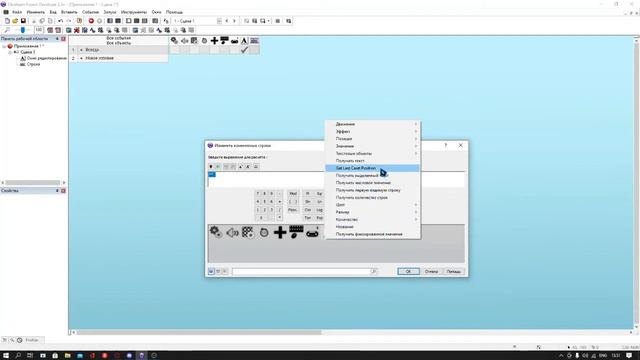
Task: Select the Mouse and keyboard icon in dialog
Action: coord(296,232)
